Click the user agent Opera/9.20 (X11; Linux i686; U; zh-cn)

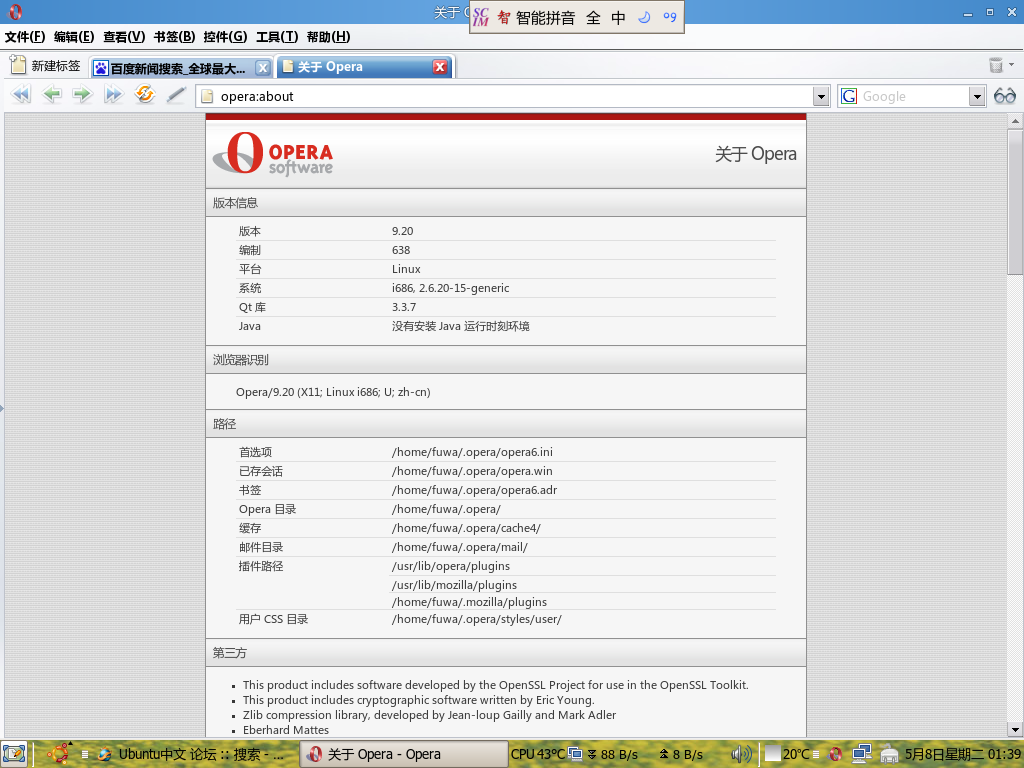[333, 392]
